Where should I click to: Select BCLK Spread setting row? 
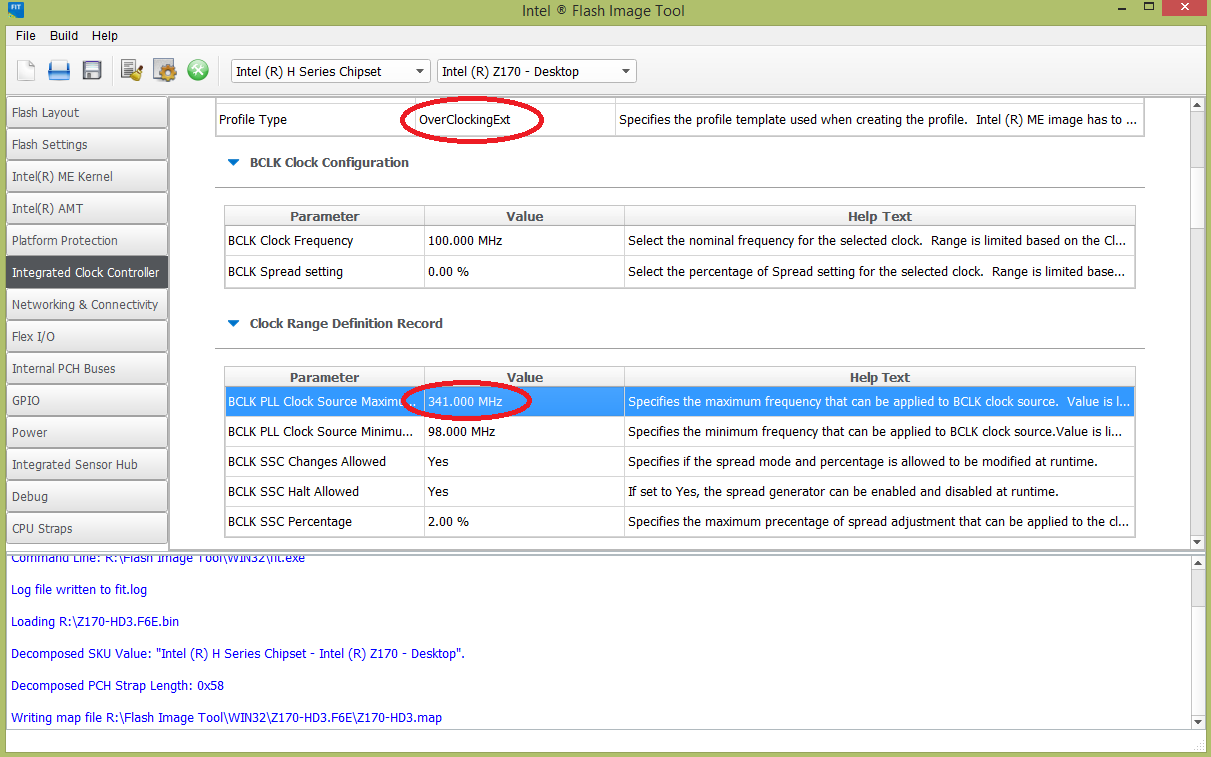coord(679,272)
